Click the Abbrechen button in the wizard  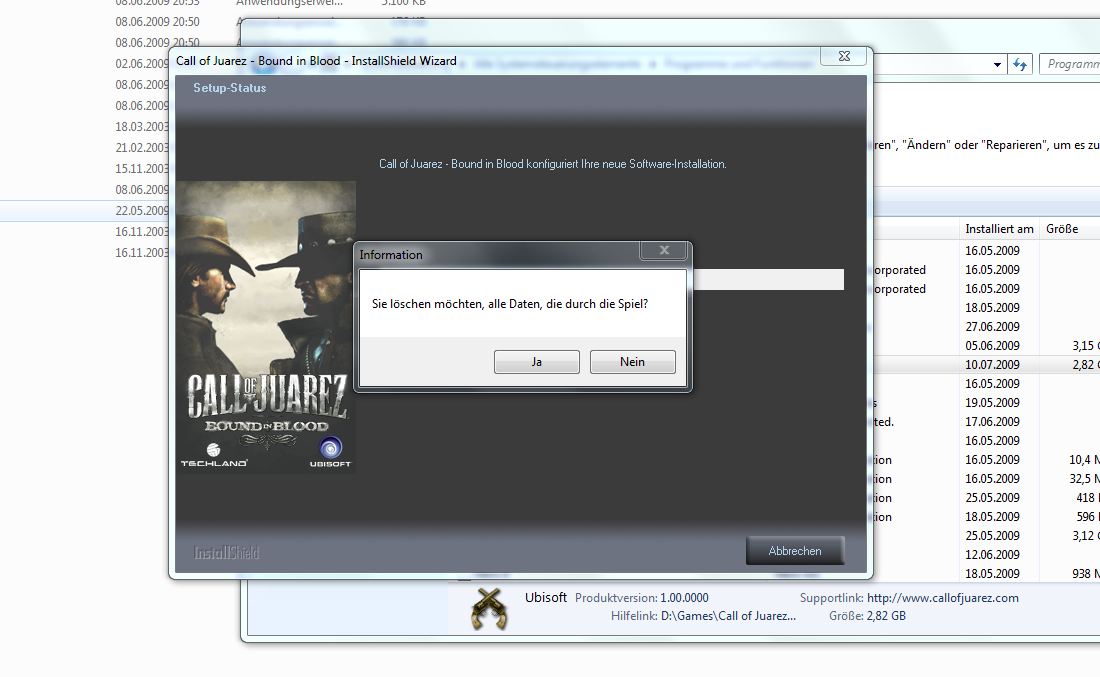(795, 551)
